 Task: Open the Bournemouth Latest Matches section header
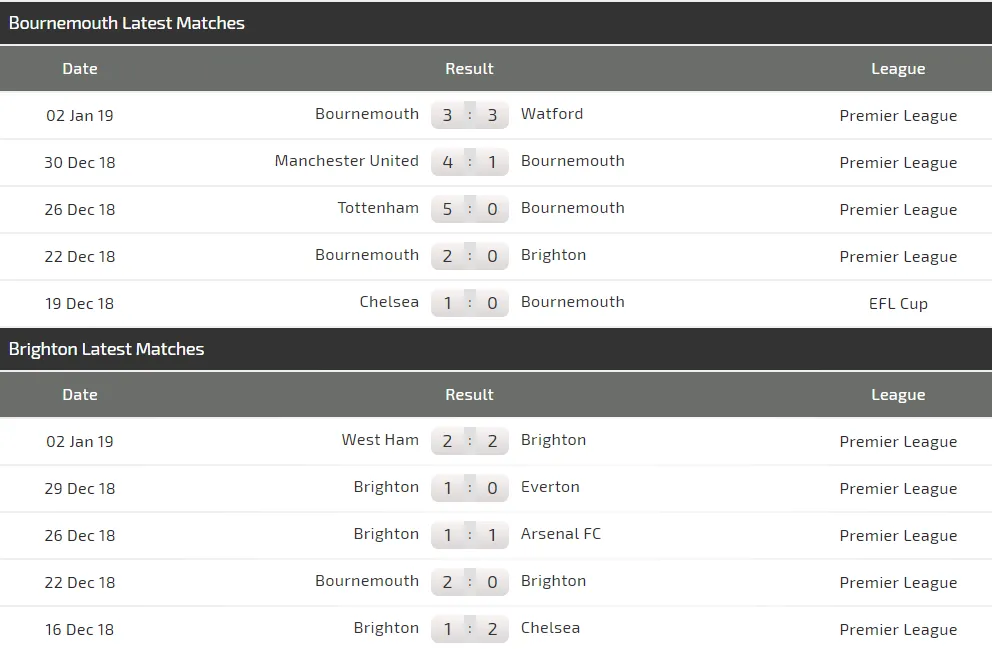127,23
